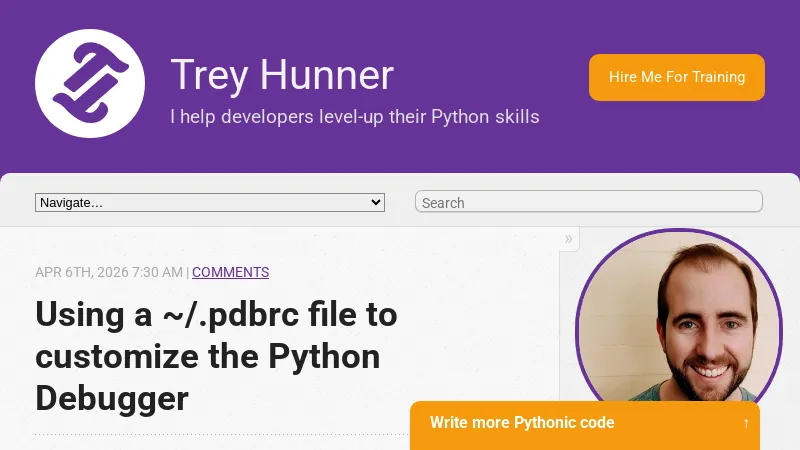This screenshot has width=800, height=450.
Task: Collapse the sidebar with the » arrow
Action: pos(569,239)
